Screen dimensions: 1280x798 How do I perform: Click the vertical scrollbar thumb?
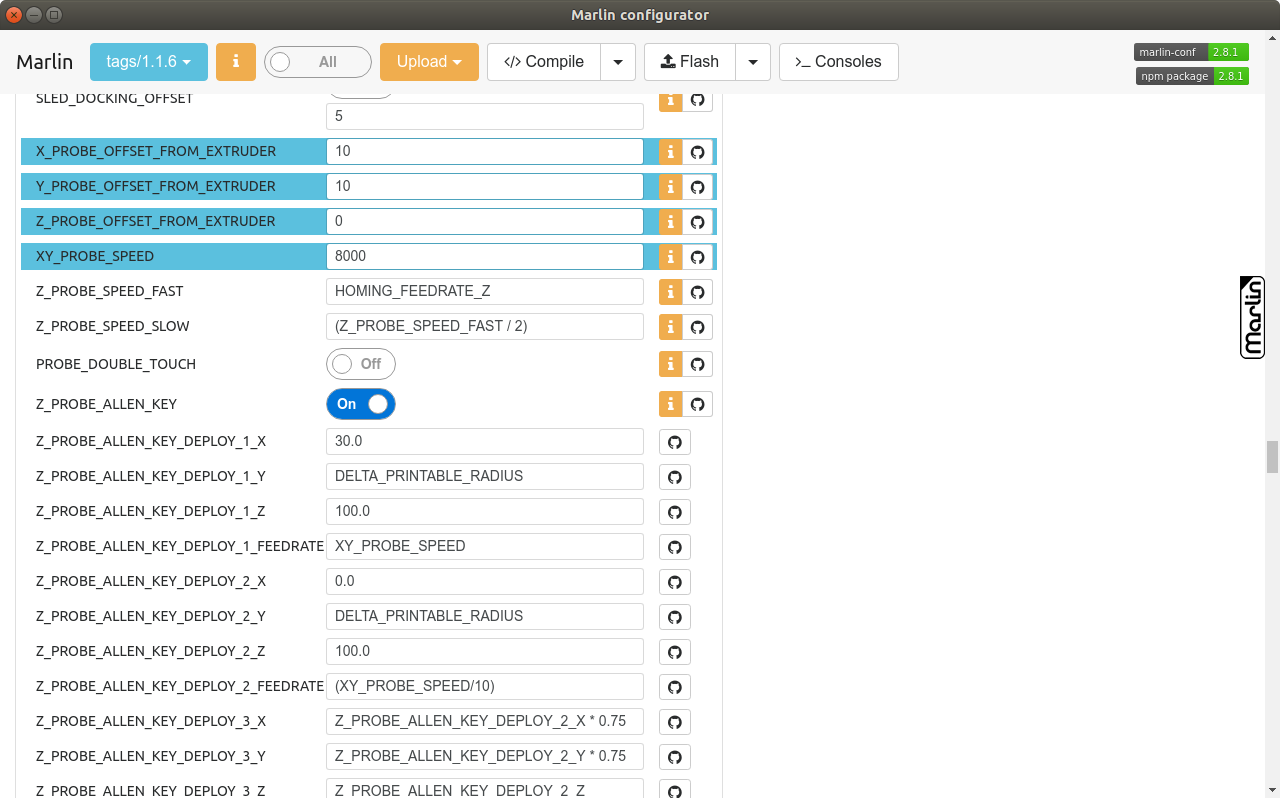click(x=1272, y=457)
